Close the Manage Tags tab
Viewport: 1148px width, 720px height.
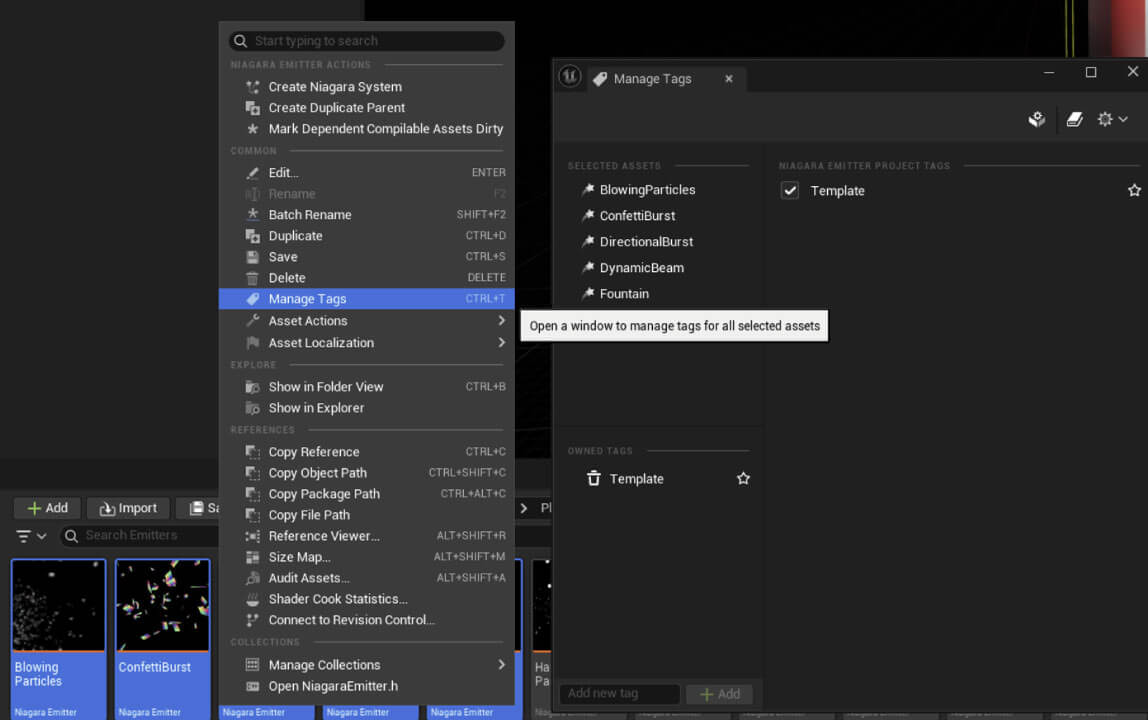click(728, 79)
